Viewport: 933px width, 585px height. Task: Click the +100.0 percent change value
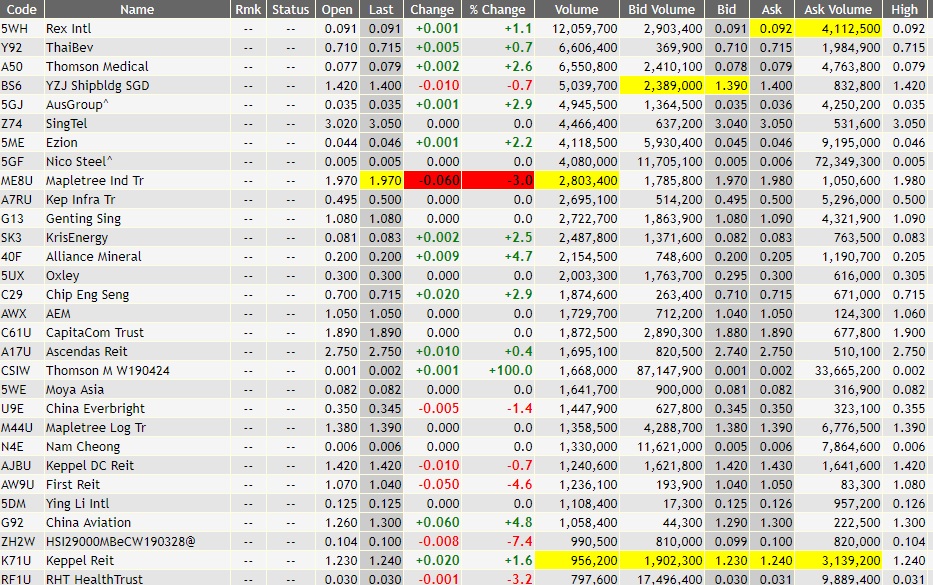point(511,371)
